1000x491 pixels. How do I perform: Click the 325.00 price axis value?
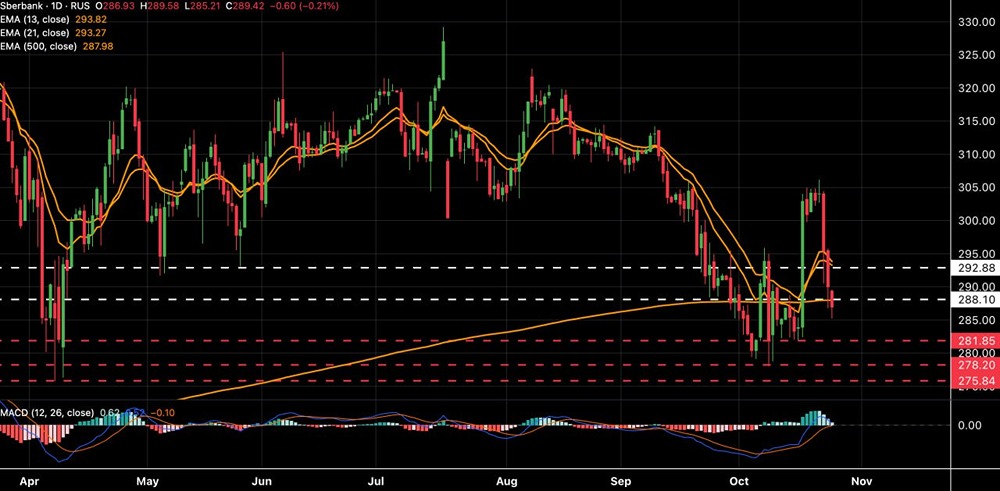click(976, 55)
